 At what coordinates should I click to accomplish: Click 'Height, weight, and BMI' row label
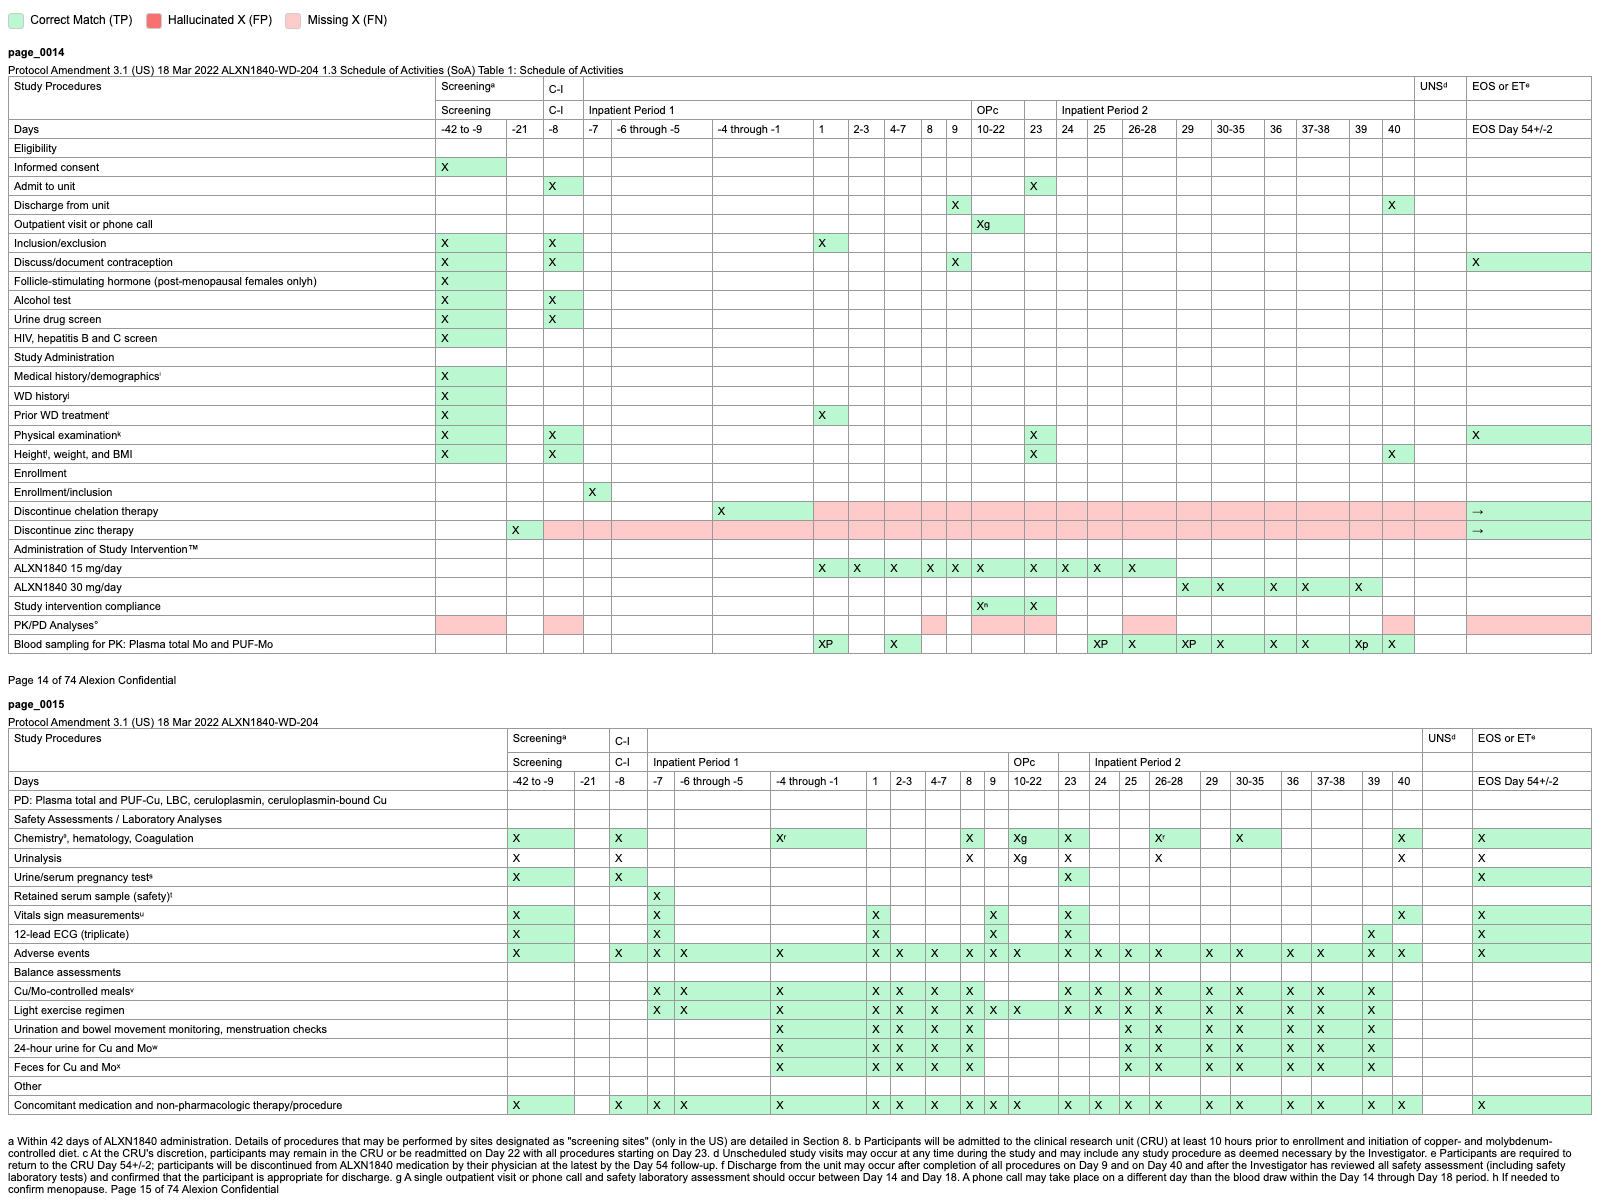click(x=73, y=454)
